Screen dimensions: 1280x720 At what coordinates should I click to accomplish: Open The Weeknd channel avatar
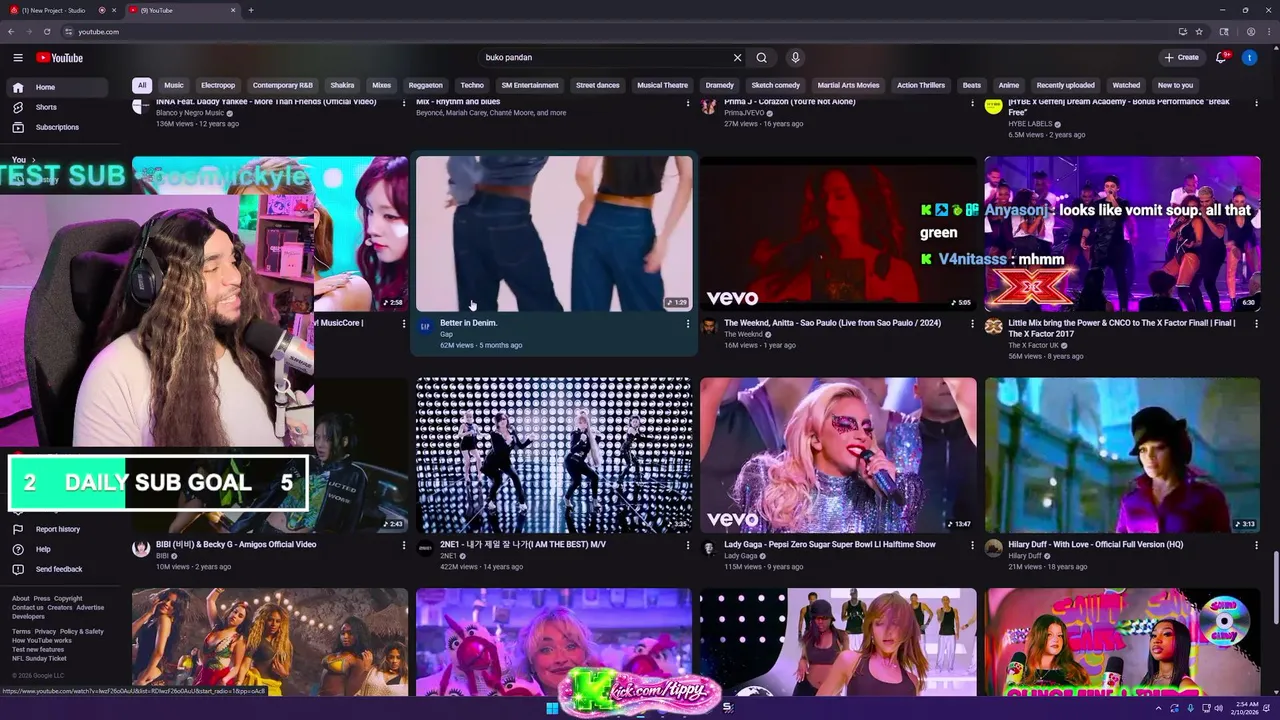(709, 327)
